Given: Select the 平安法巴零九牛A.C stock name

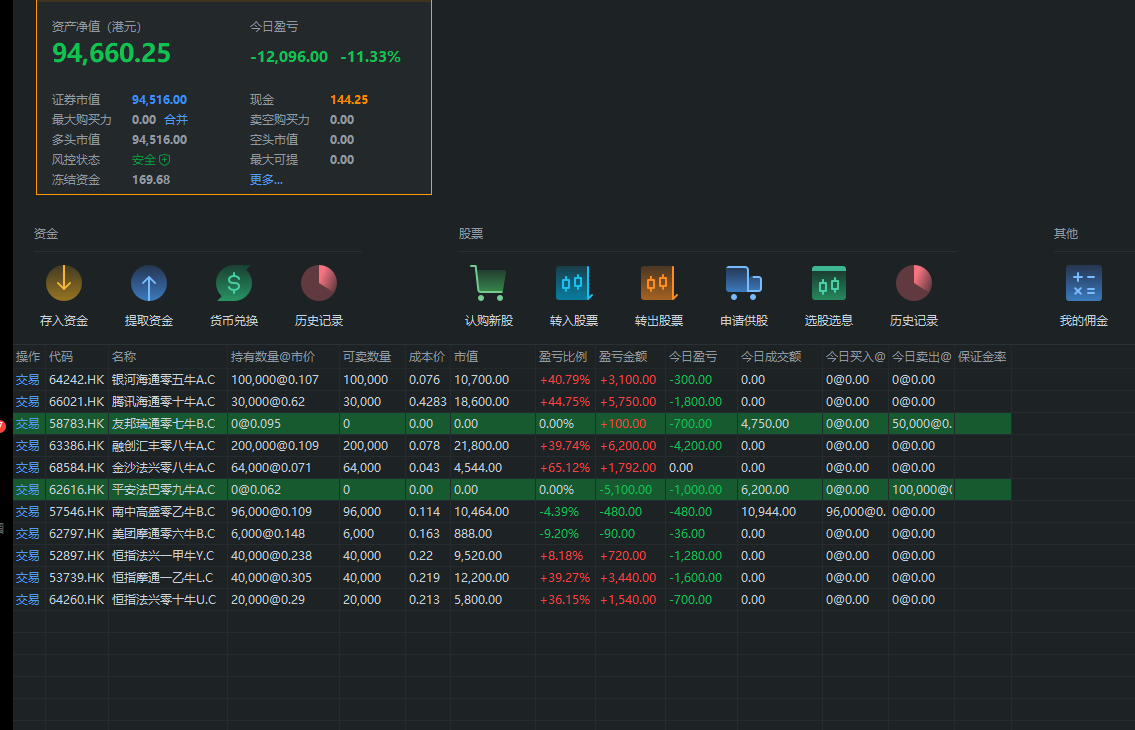Looking at the screenshot, I should click(164, 490).
